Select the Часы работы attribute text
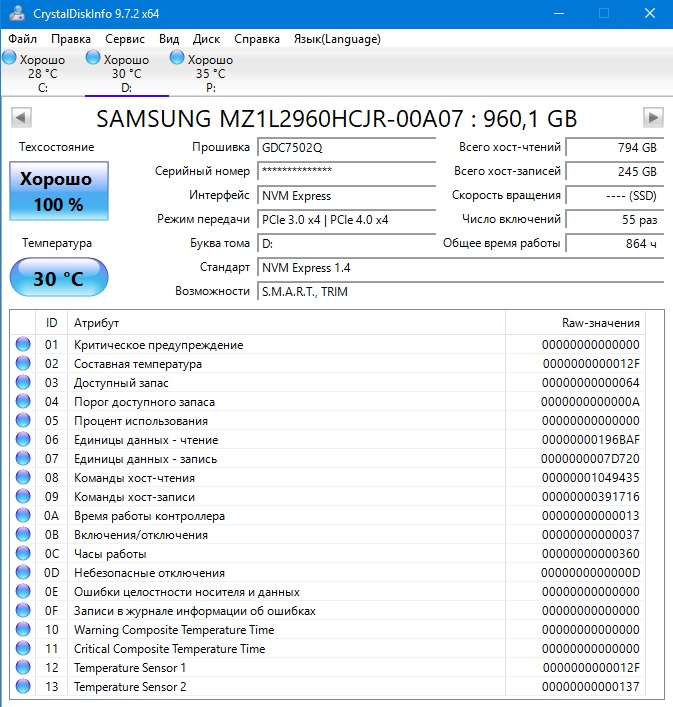 110,554
